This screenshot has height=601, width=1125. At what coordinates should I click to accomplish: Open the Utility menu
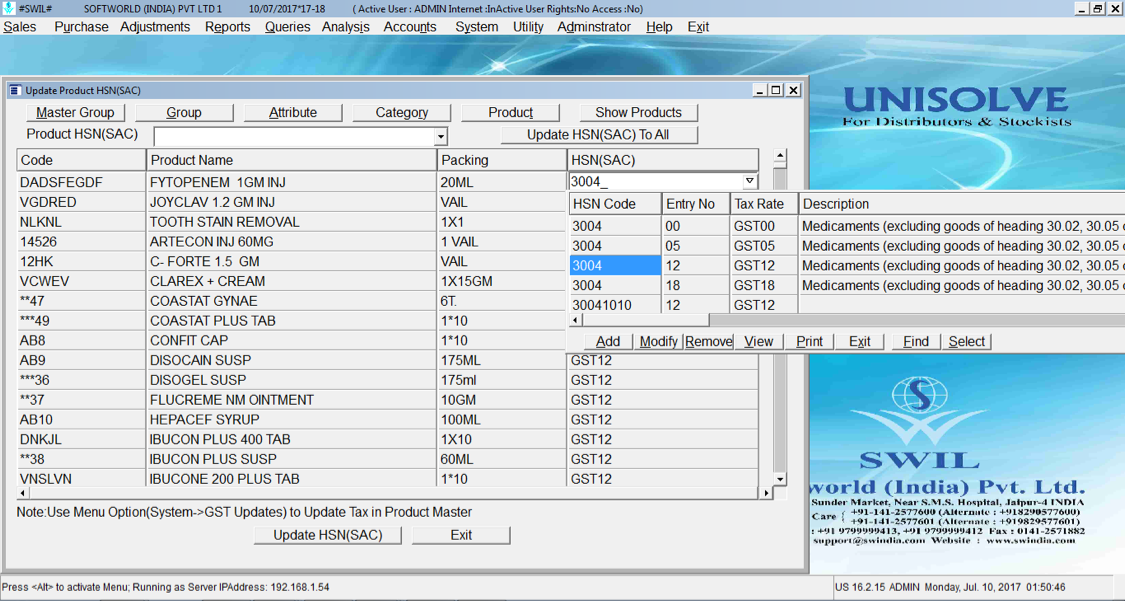pyautogui.click(x=528, y=27)
